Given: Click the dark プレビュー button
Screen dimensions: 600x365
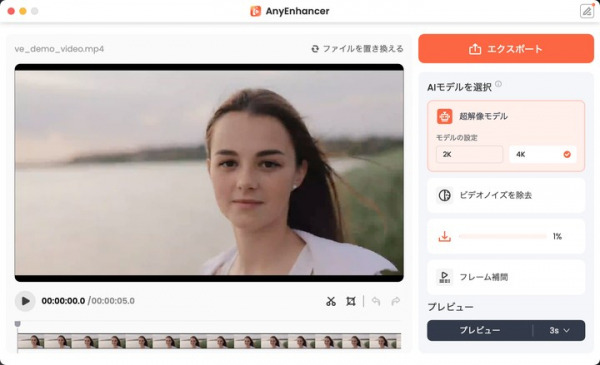Looking at the screenshot, I should coord(479,330).
